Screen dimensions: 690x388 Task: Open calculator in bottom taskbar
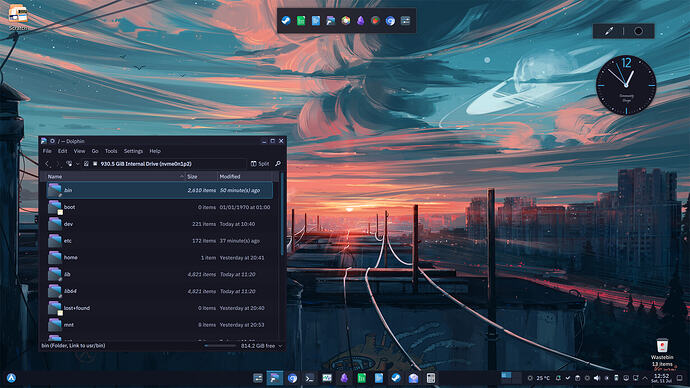pos(431,378)
